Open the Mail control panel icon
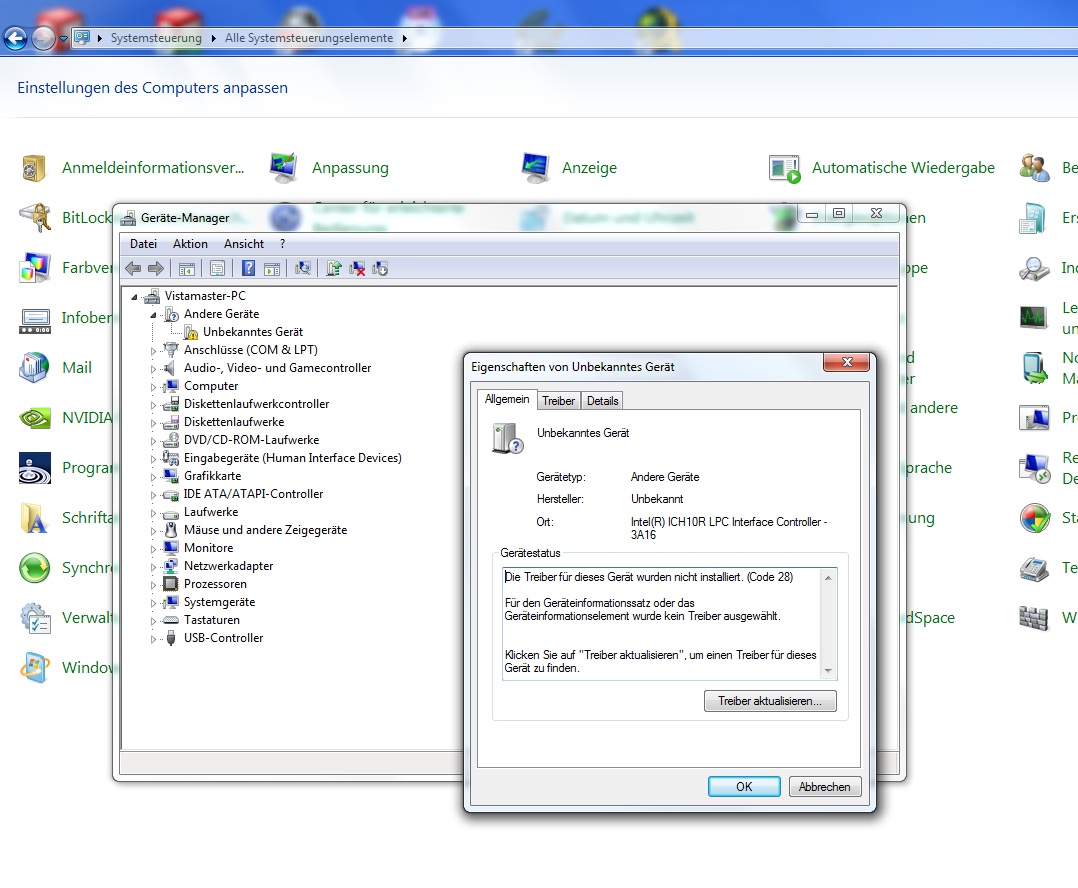The image size is (1078, 888). pos(34,368)
